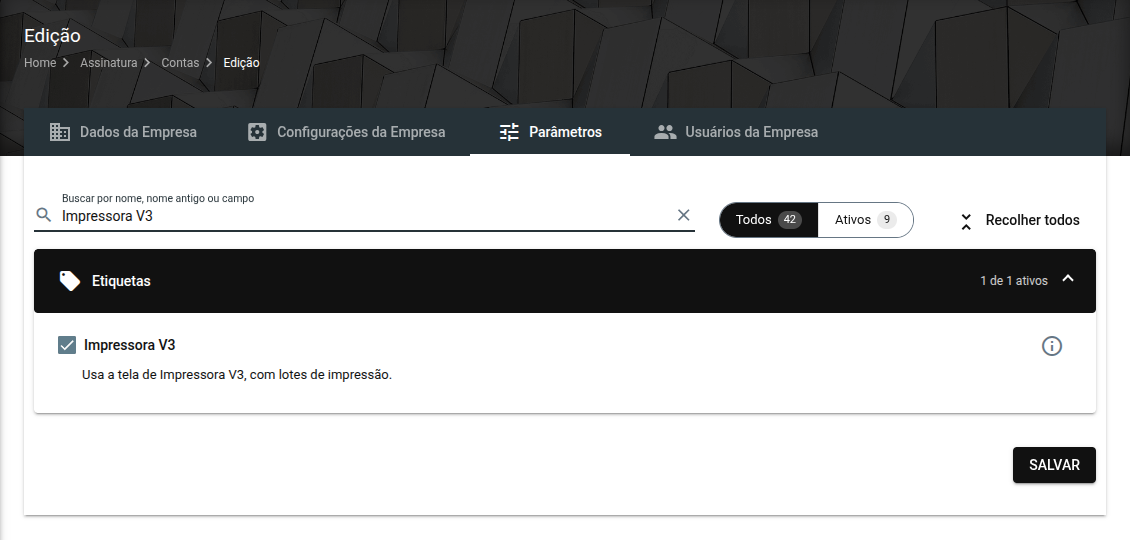
Task: Click the '1 de 1 ativos' counter
Action: point(1014,280)
